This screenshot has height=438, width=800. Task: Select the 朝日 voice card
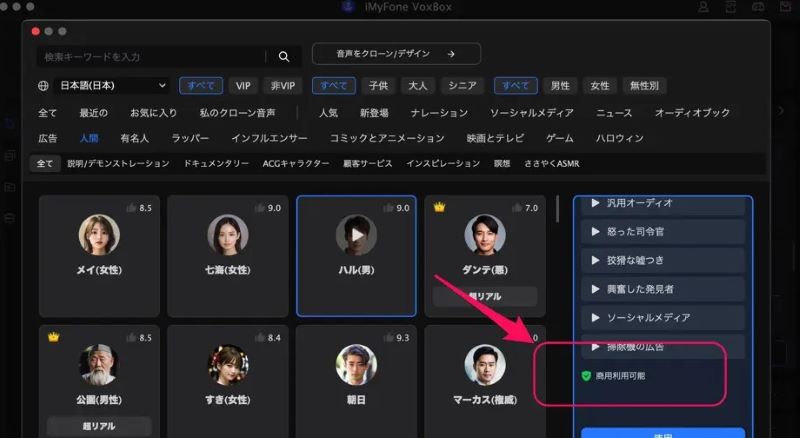[356, 382]
